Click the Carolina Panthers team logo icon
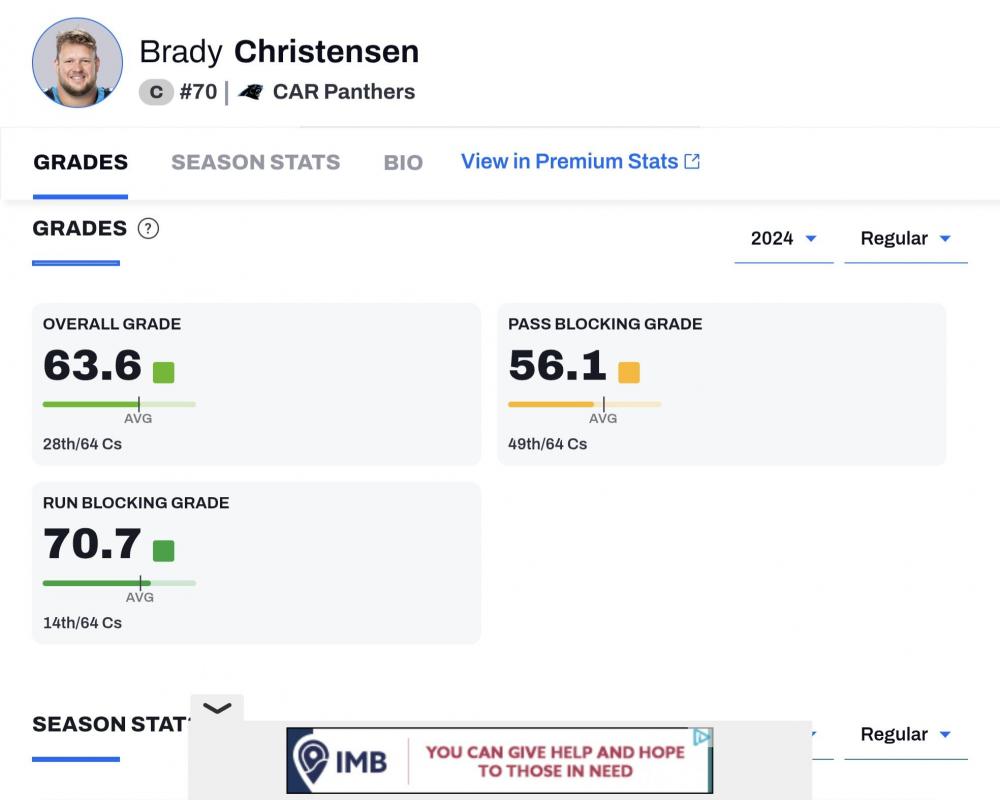This screenshot has height=800, width=1000. tap(250, 92)
